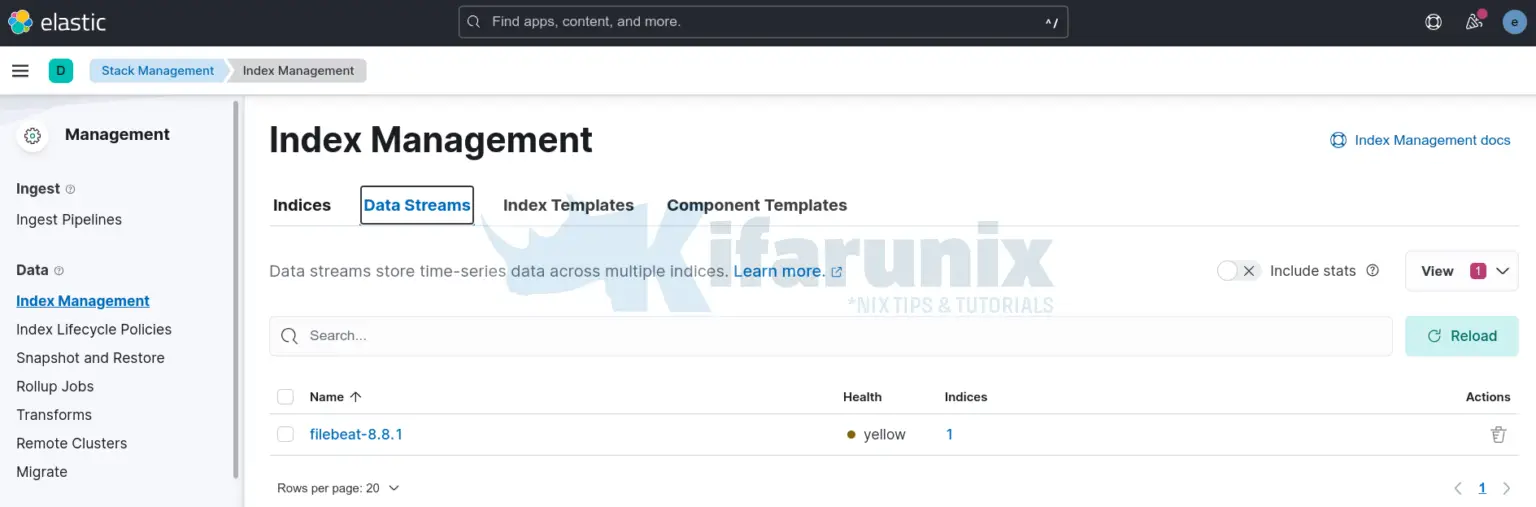Open the hamburger navigation menu
Viewport: 1536px width, 507px height.
[20, 70]
